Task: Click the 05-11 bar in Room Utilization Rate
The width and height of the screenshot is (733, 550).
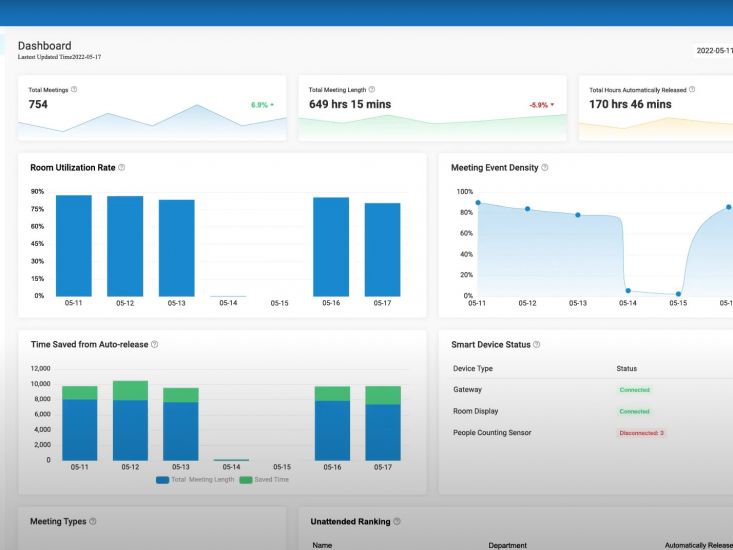Action: [x=74, y=245]
